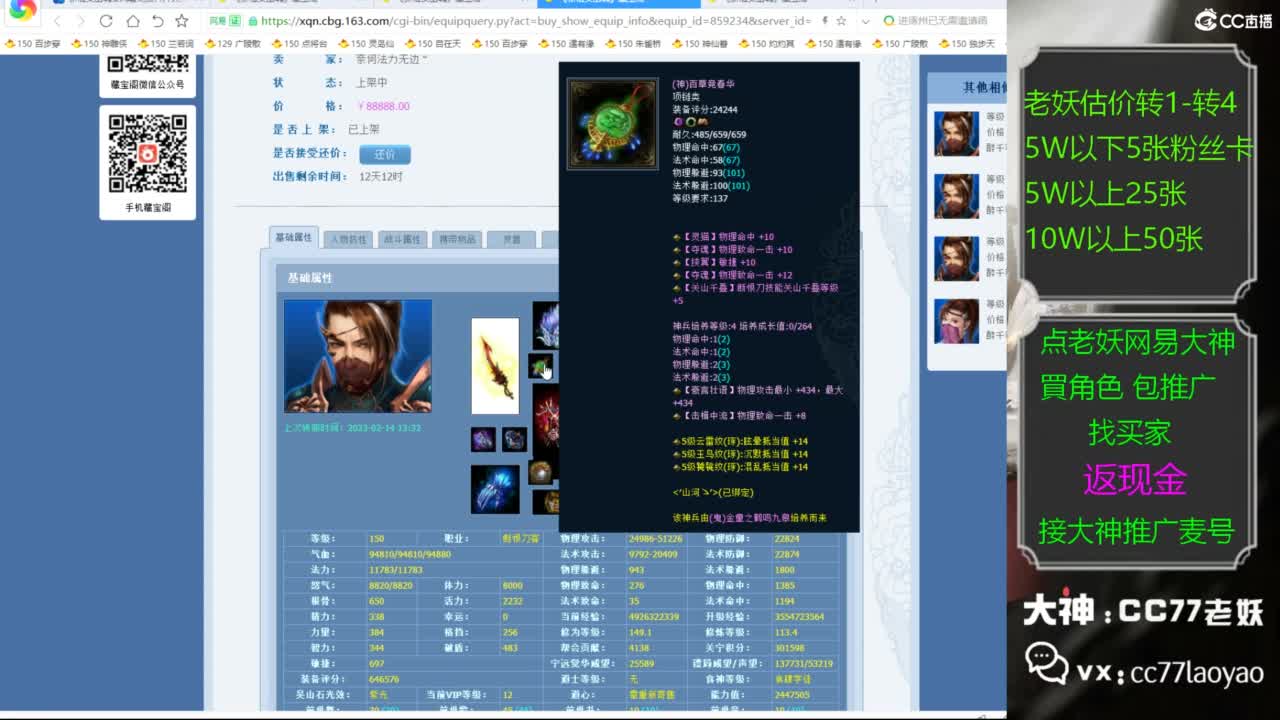Click the colorful browser logo icon
Screen dimensions: 1280x720
point(22,10)
